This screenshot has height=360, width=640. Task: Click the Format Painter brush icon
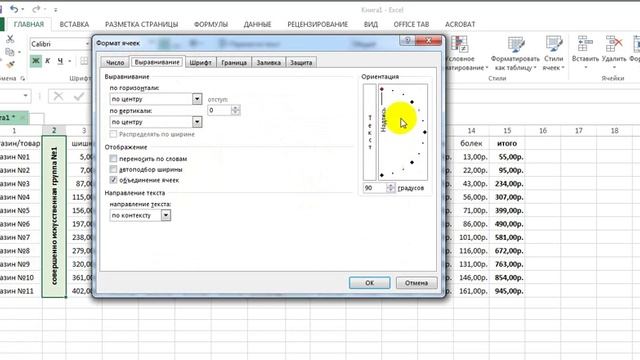click(x=10, y=64)
